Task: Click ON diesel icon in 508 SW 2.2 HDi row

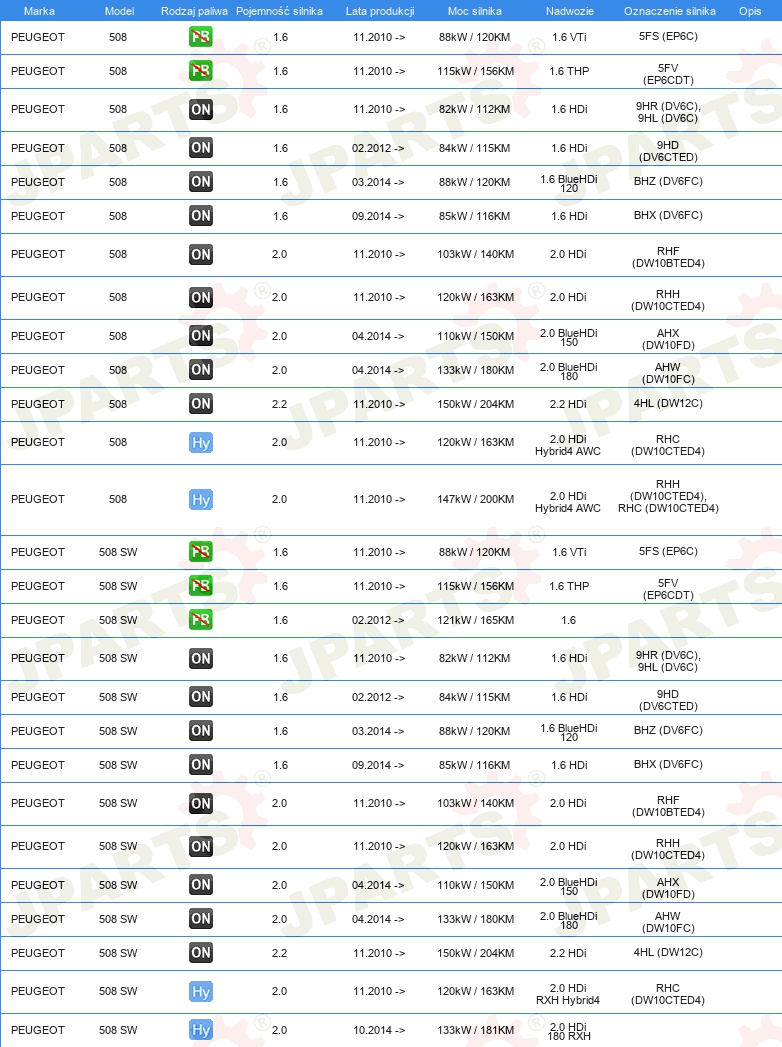Action: [x=201, y=953]
